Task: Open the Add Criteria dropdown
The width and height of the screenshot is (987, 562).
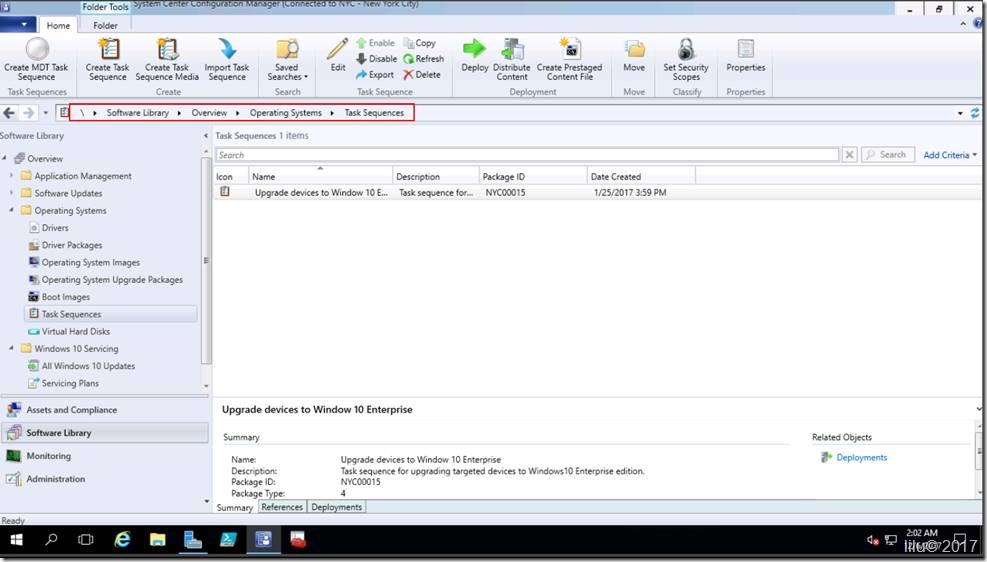Action: 950,155
